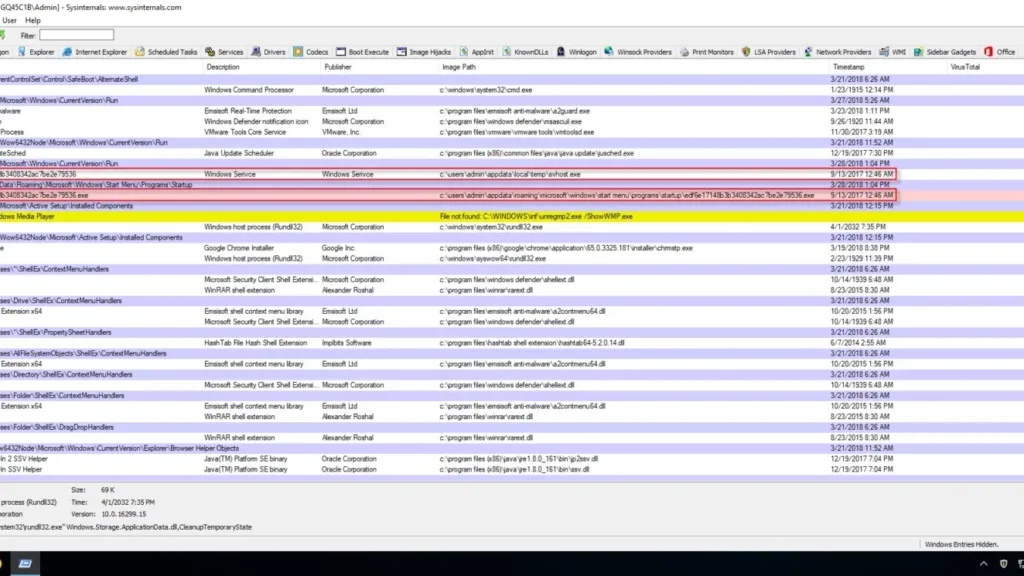This screenshot has width=1024, height=576.
Task: Switch to the Internet Explorer tab
Action: click(x=95, y=52)
